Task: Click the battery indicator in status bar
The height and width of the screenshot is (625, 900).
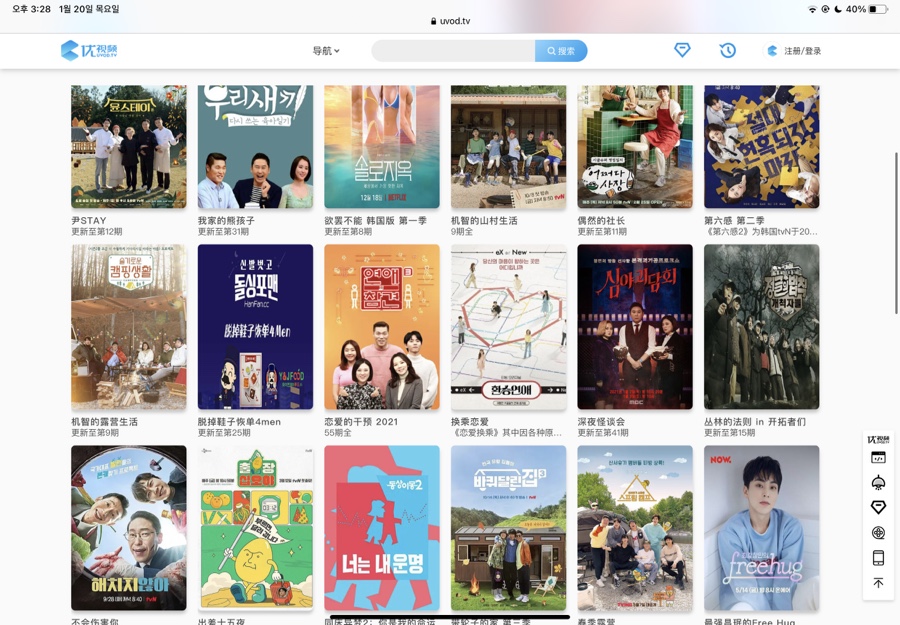Action: point(878,9)
